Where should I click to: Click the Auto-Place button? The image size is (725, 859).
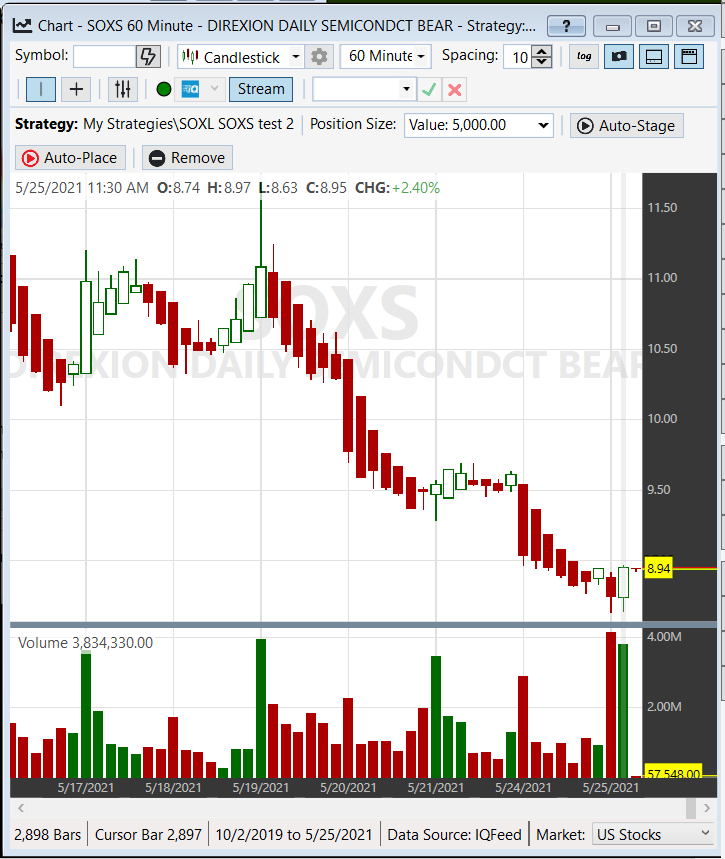pyautogui.click(x=70, y=158)
